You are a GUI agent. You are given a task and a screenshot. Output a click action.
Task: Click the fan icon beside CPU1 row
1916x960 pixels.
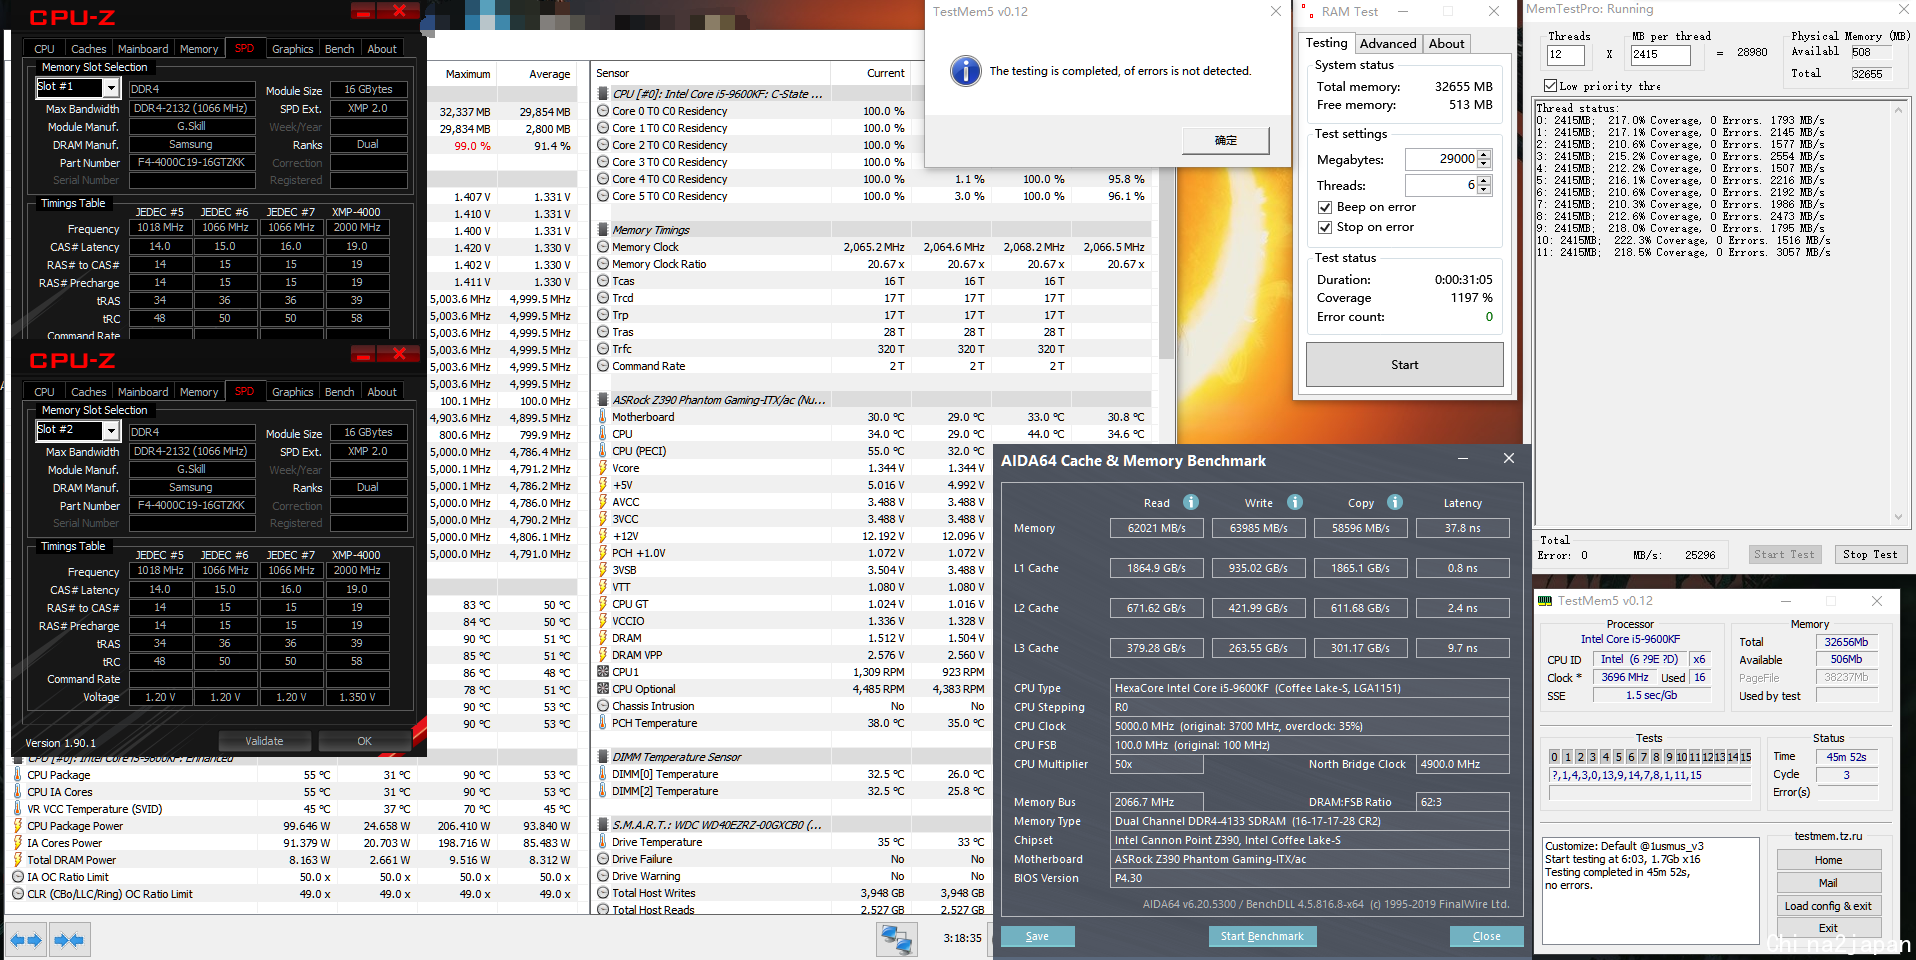click(x=603, y=672)
